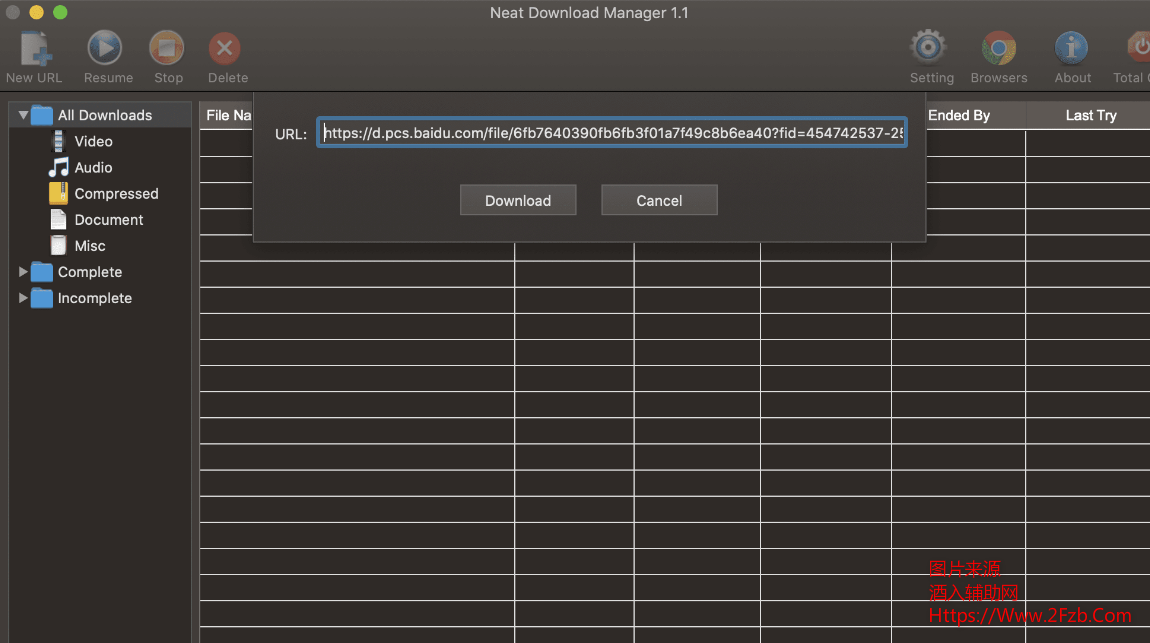This screenshot has width=1150, height=643.
Task: Select the Compressed archive icon
Action: (x=59, y=194)
